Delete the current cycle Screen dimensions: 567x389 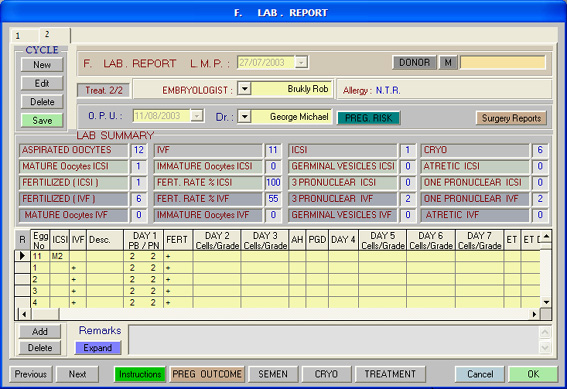pos(42,102)
